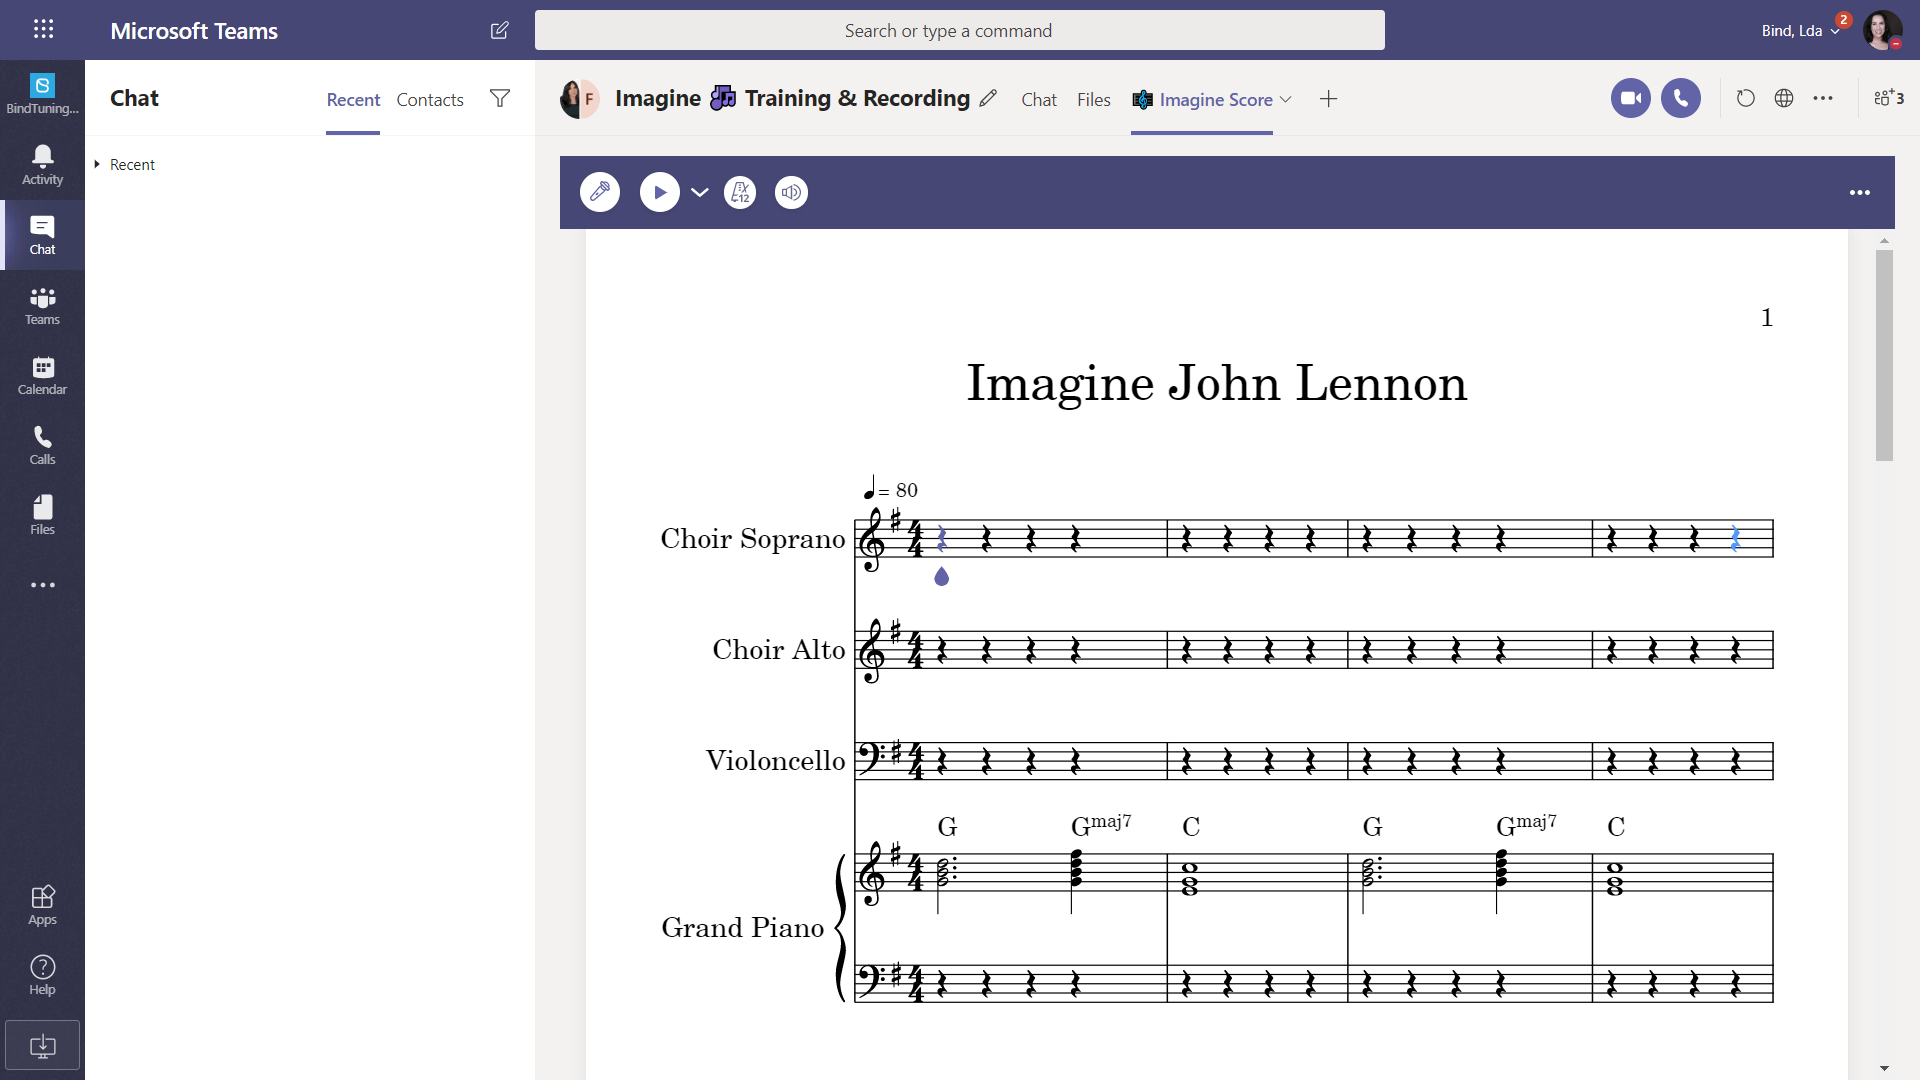Open tab in website via globe icon
Viewport: 1920px width, 1080px height.
(x=1784, y=98)
